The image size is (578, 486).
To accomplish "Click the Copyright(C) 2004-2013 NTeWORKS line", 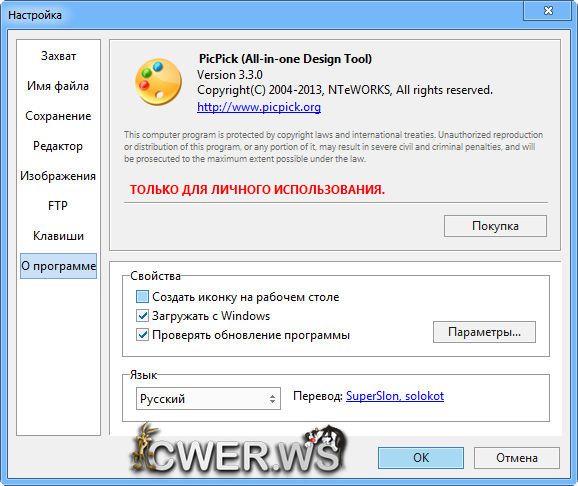I will click(345, 90).
